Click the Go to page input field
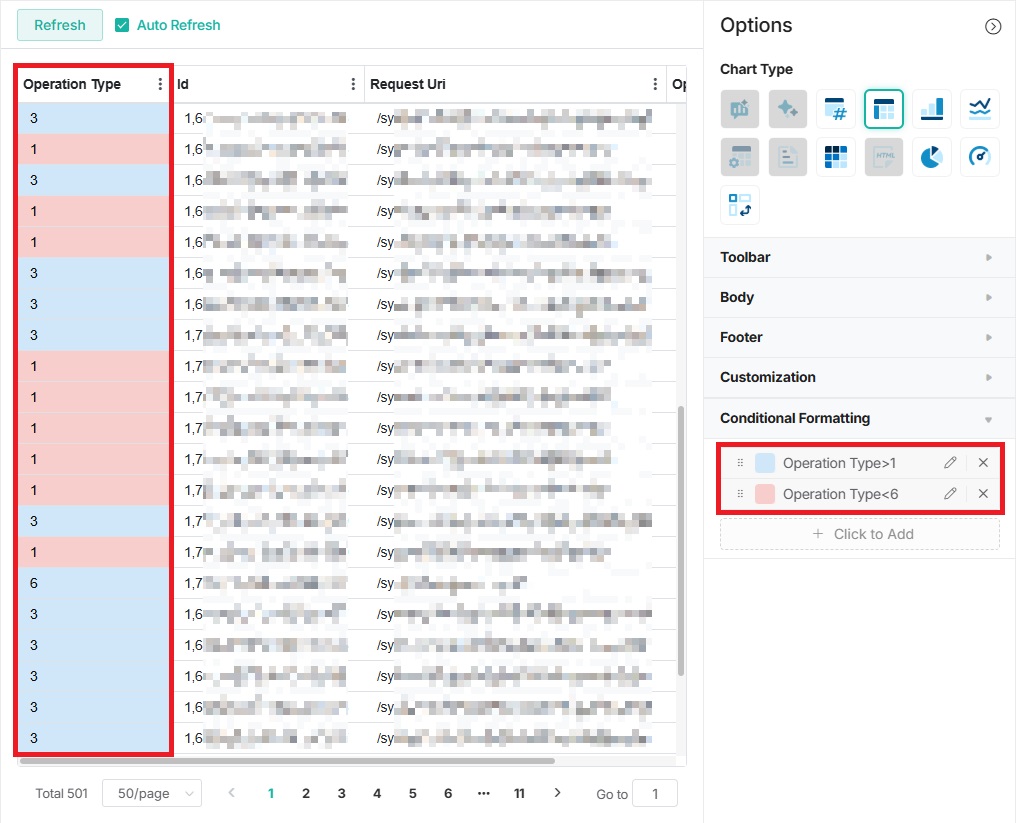Image resolution: width=1016 pixels, height=823 pixels. pos(655,793)
